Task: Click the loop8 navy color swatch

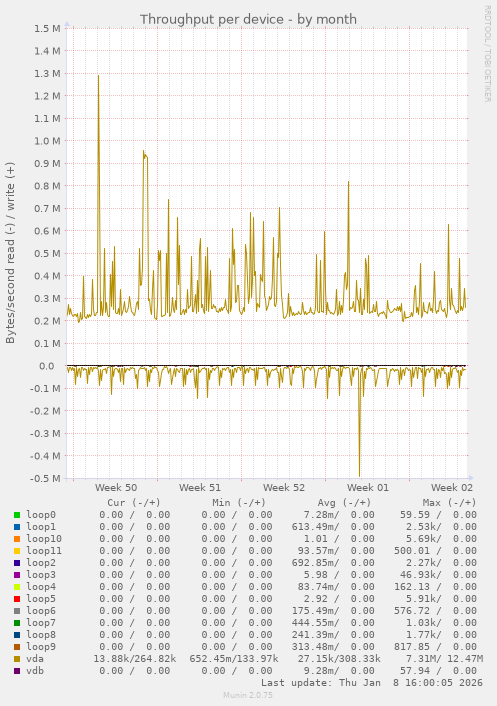Action: tap(17, 635)
